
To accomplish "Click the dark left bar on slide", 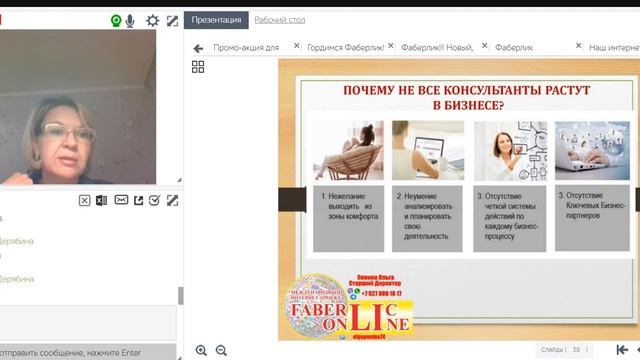I will [x=292, y=200].
